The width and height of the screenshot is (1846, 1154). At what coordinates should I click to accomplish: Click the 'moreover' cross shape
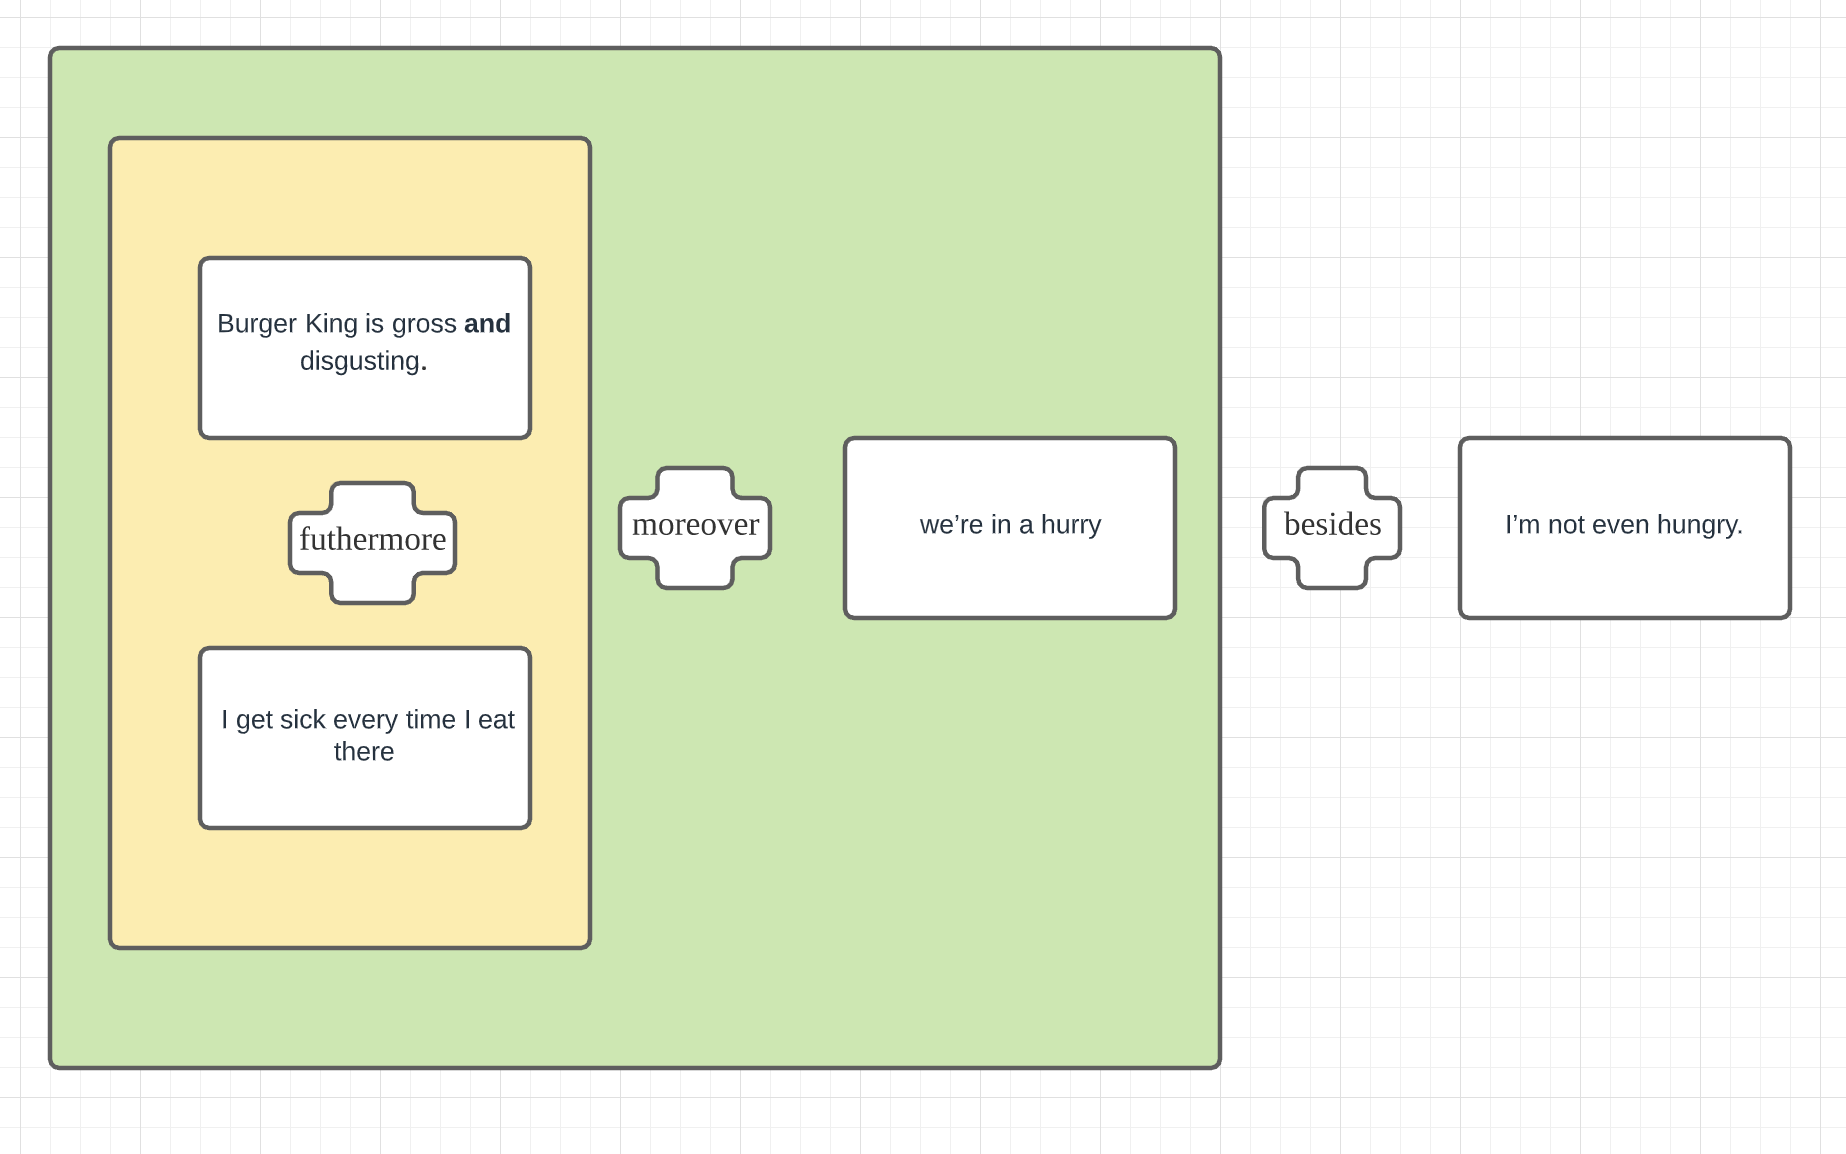(695, 528)
